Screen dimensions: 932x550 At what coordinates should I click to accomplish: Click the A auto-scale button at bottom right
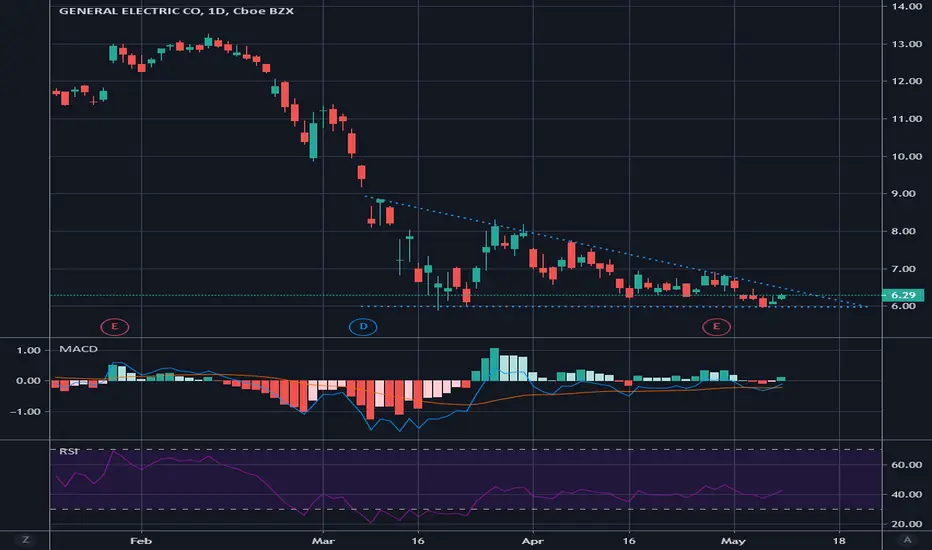pyautogui.click(x=907, y=540)
